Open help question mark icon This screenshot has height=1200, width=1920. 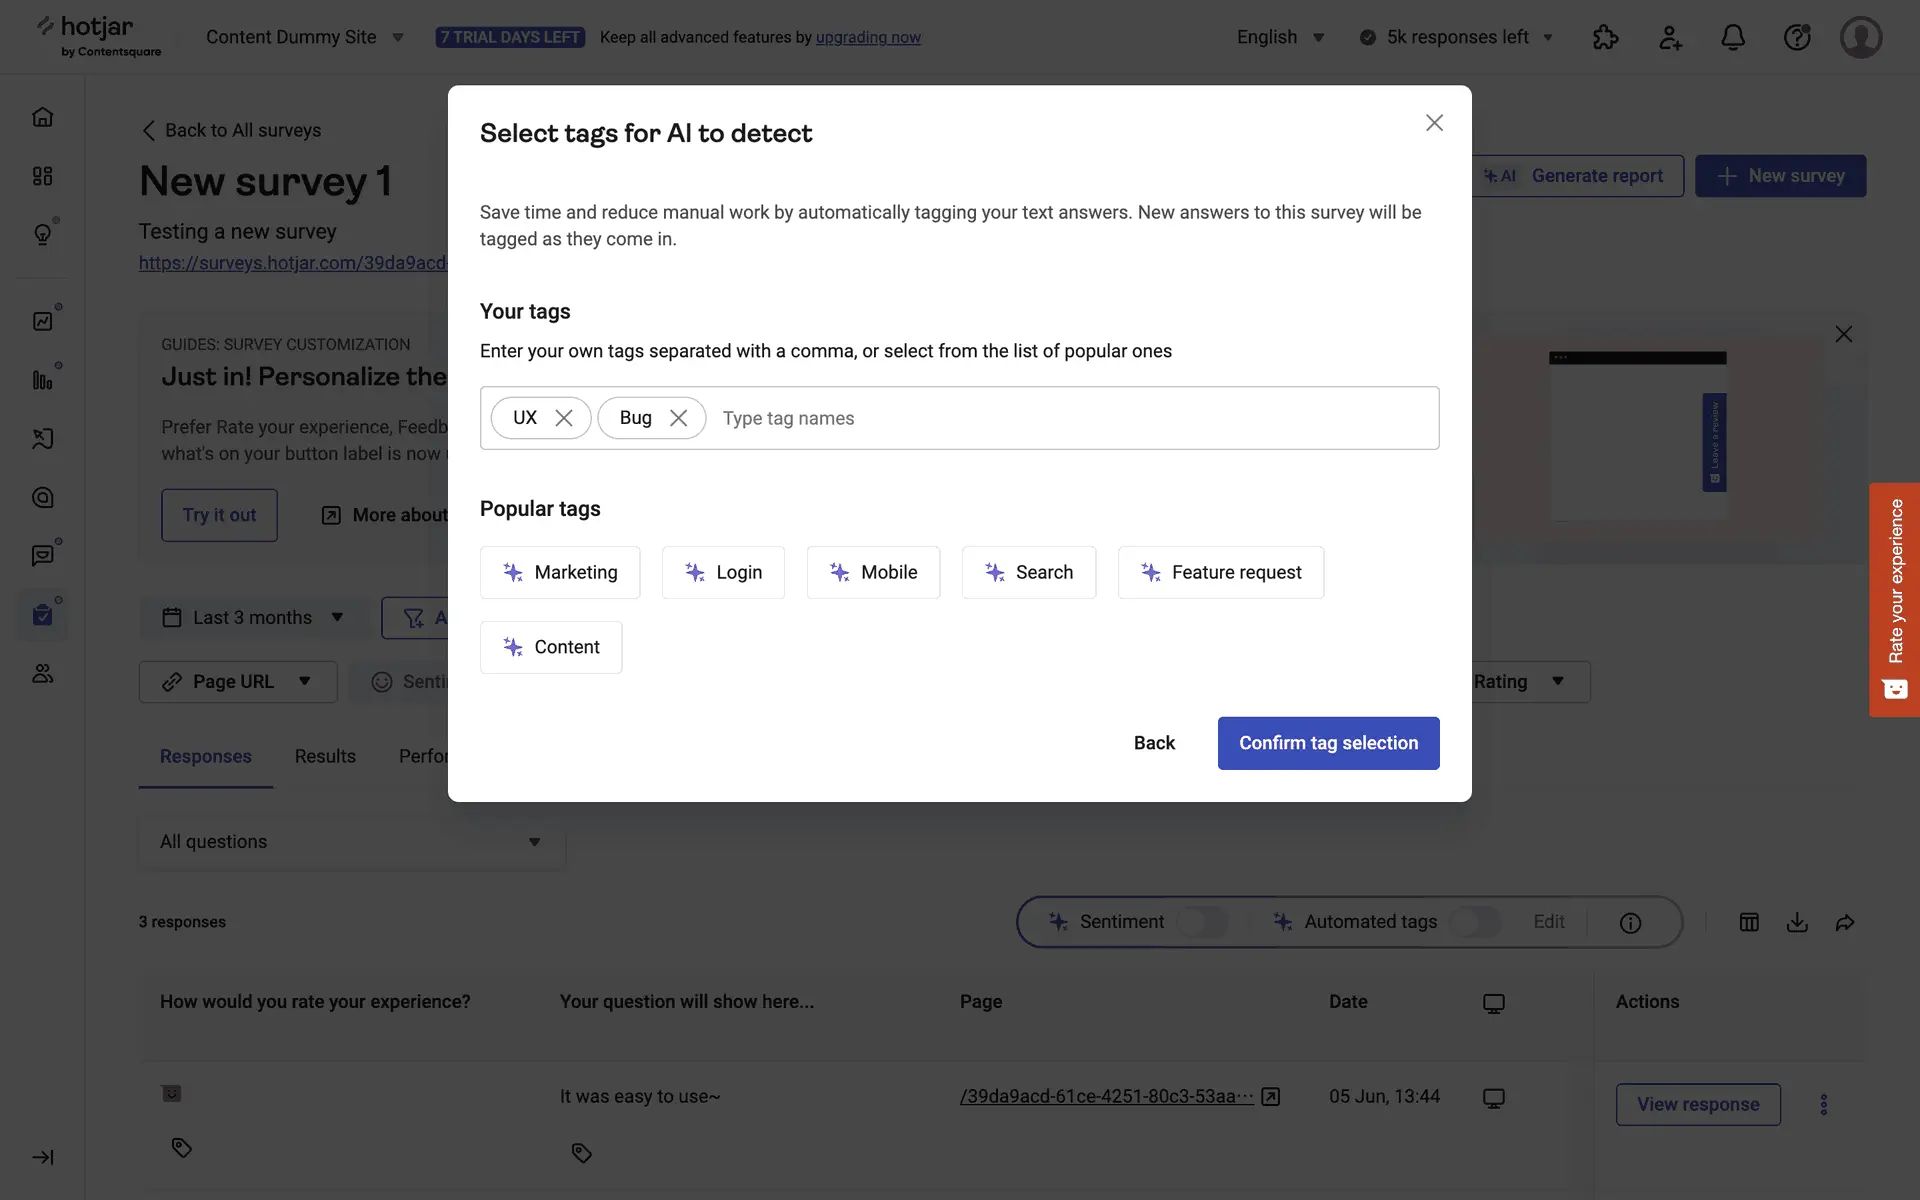point(1796,37)
